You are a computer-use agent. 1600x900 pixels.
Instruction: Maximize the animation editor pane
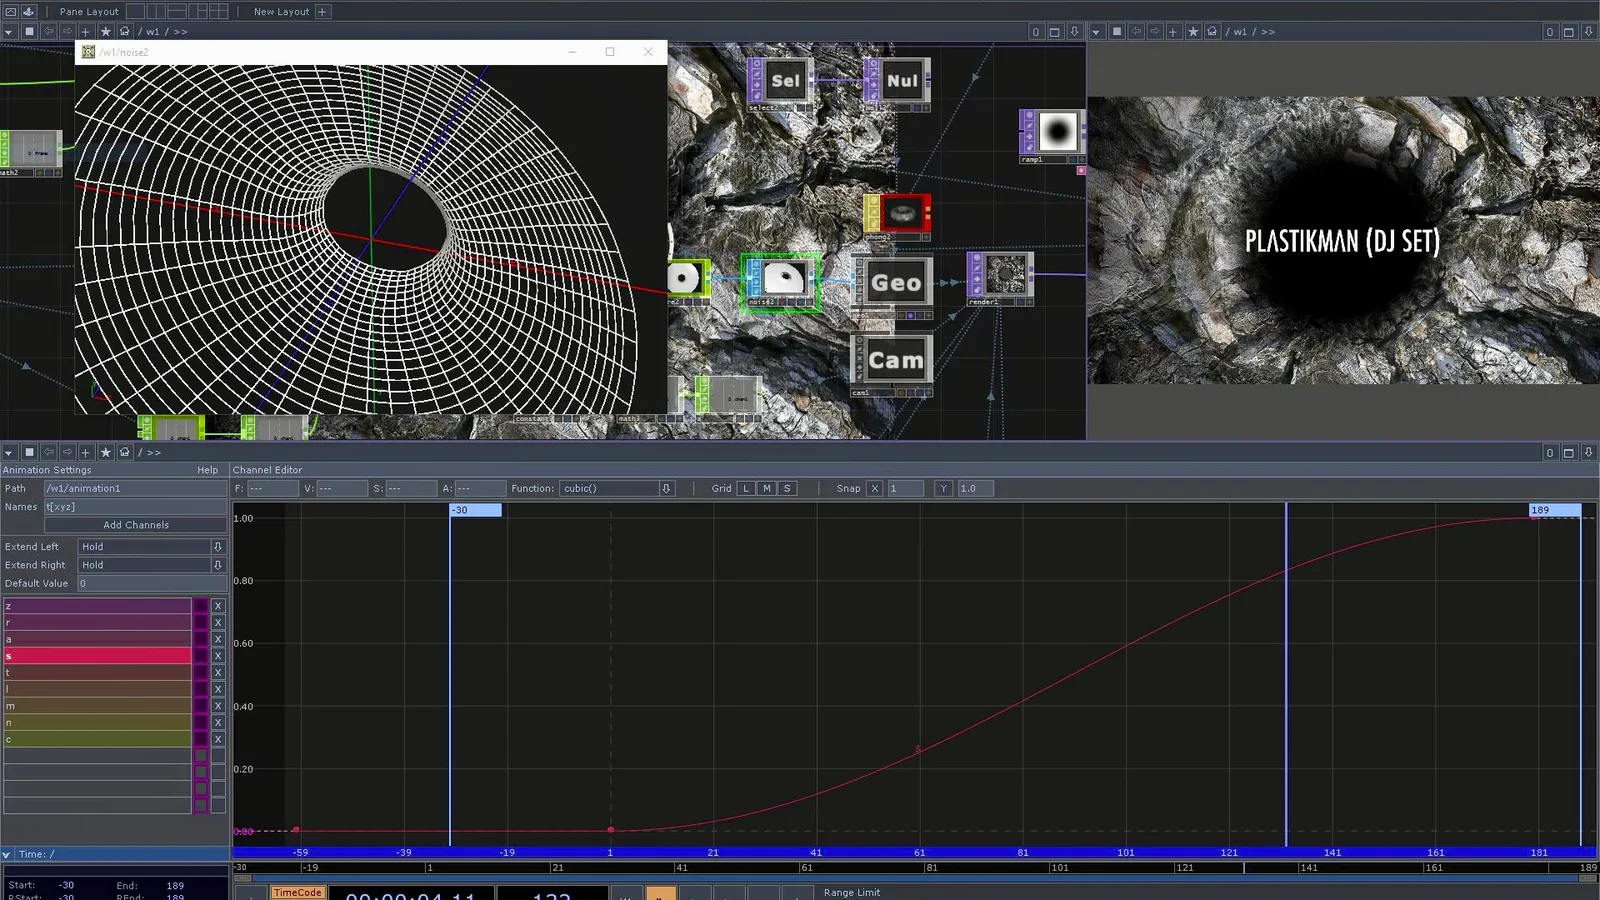point(1569,452)
